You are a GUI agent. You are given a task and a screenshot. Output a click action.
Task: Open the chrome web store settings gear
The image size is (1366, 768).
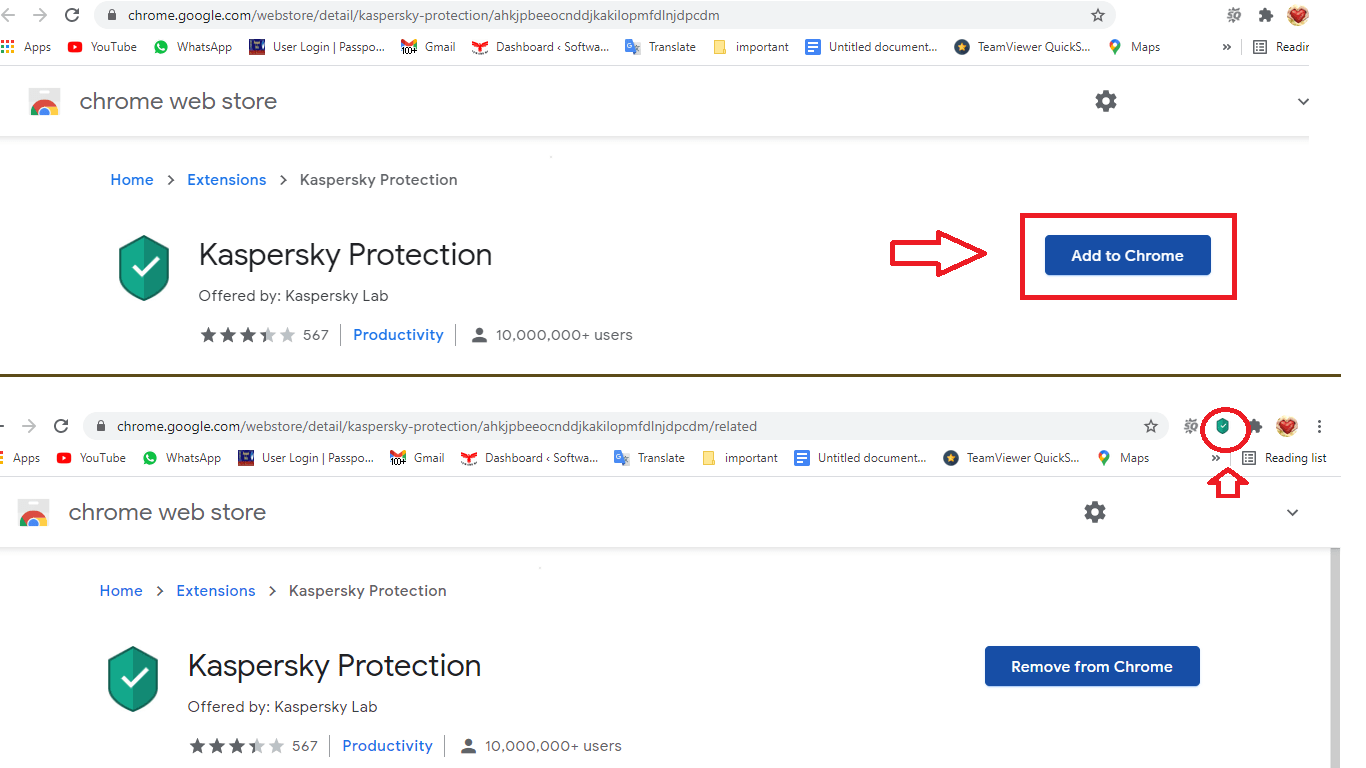point(1105,100)
